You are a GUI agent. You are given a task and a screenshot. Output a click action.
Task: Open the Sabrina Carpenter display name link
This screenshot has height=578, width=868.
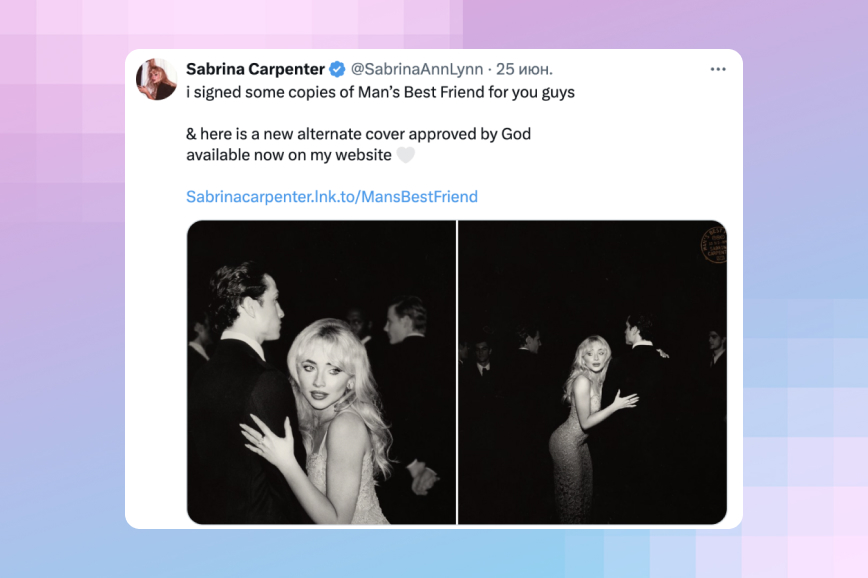pyautogui.click(x=255, y=69)
